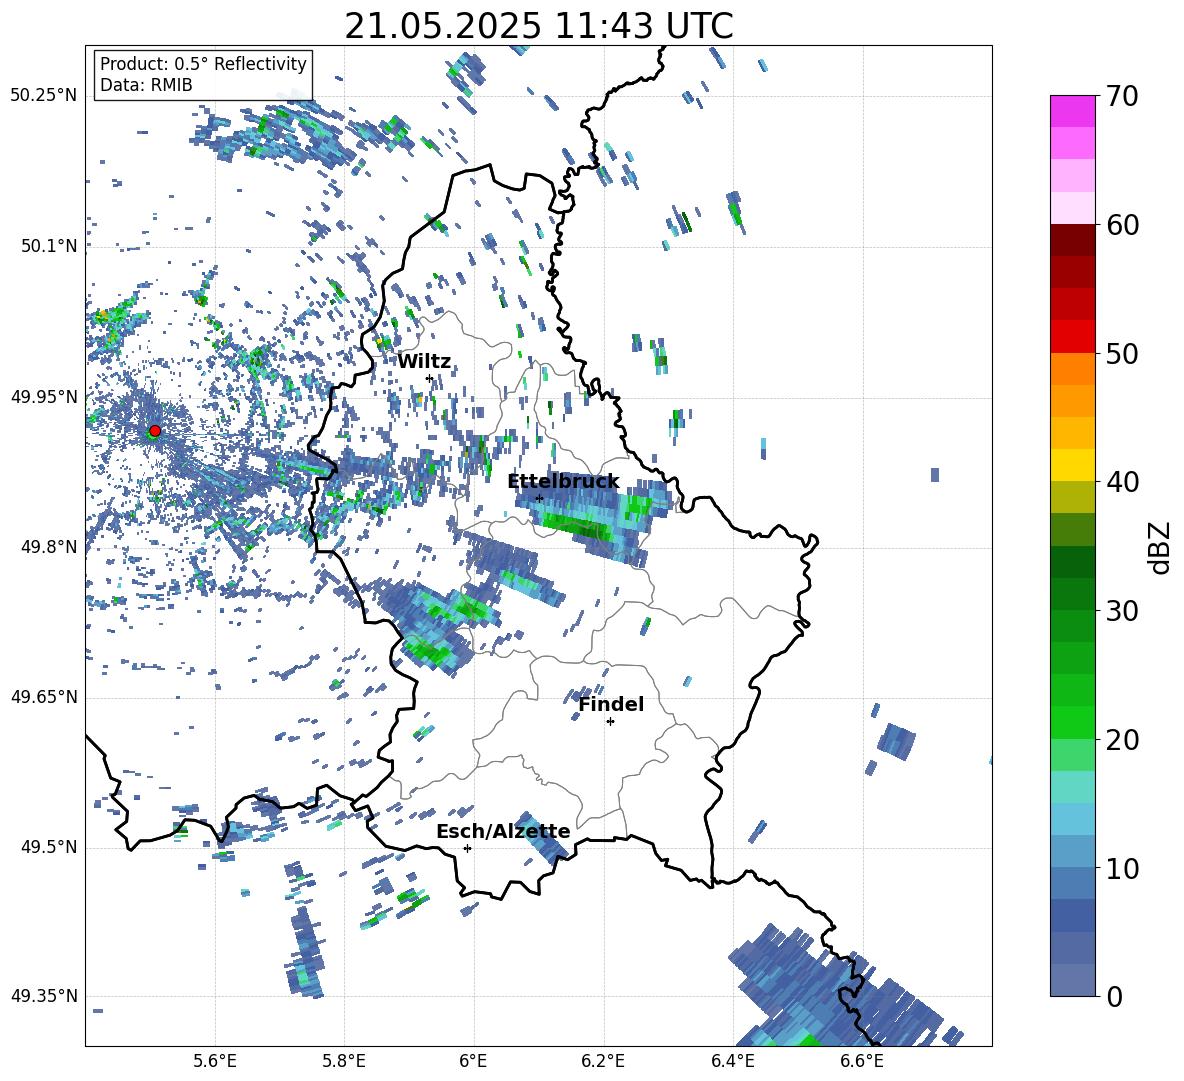Screen dimensions: 1184x1081
Task: Click the 5.6°E longitude label
Action: click(x=215, y=1061)
